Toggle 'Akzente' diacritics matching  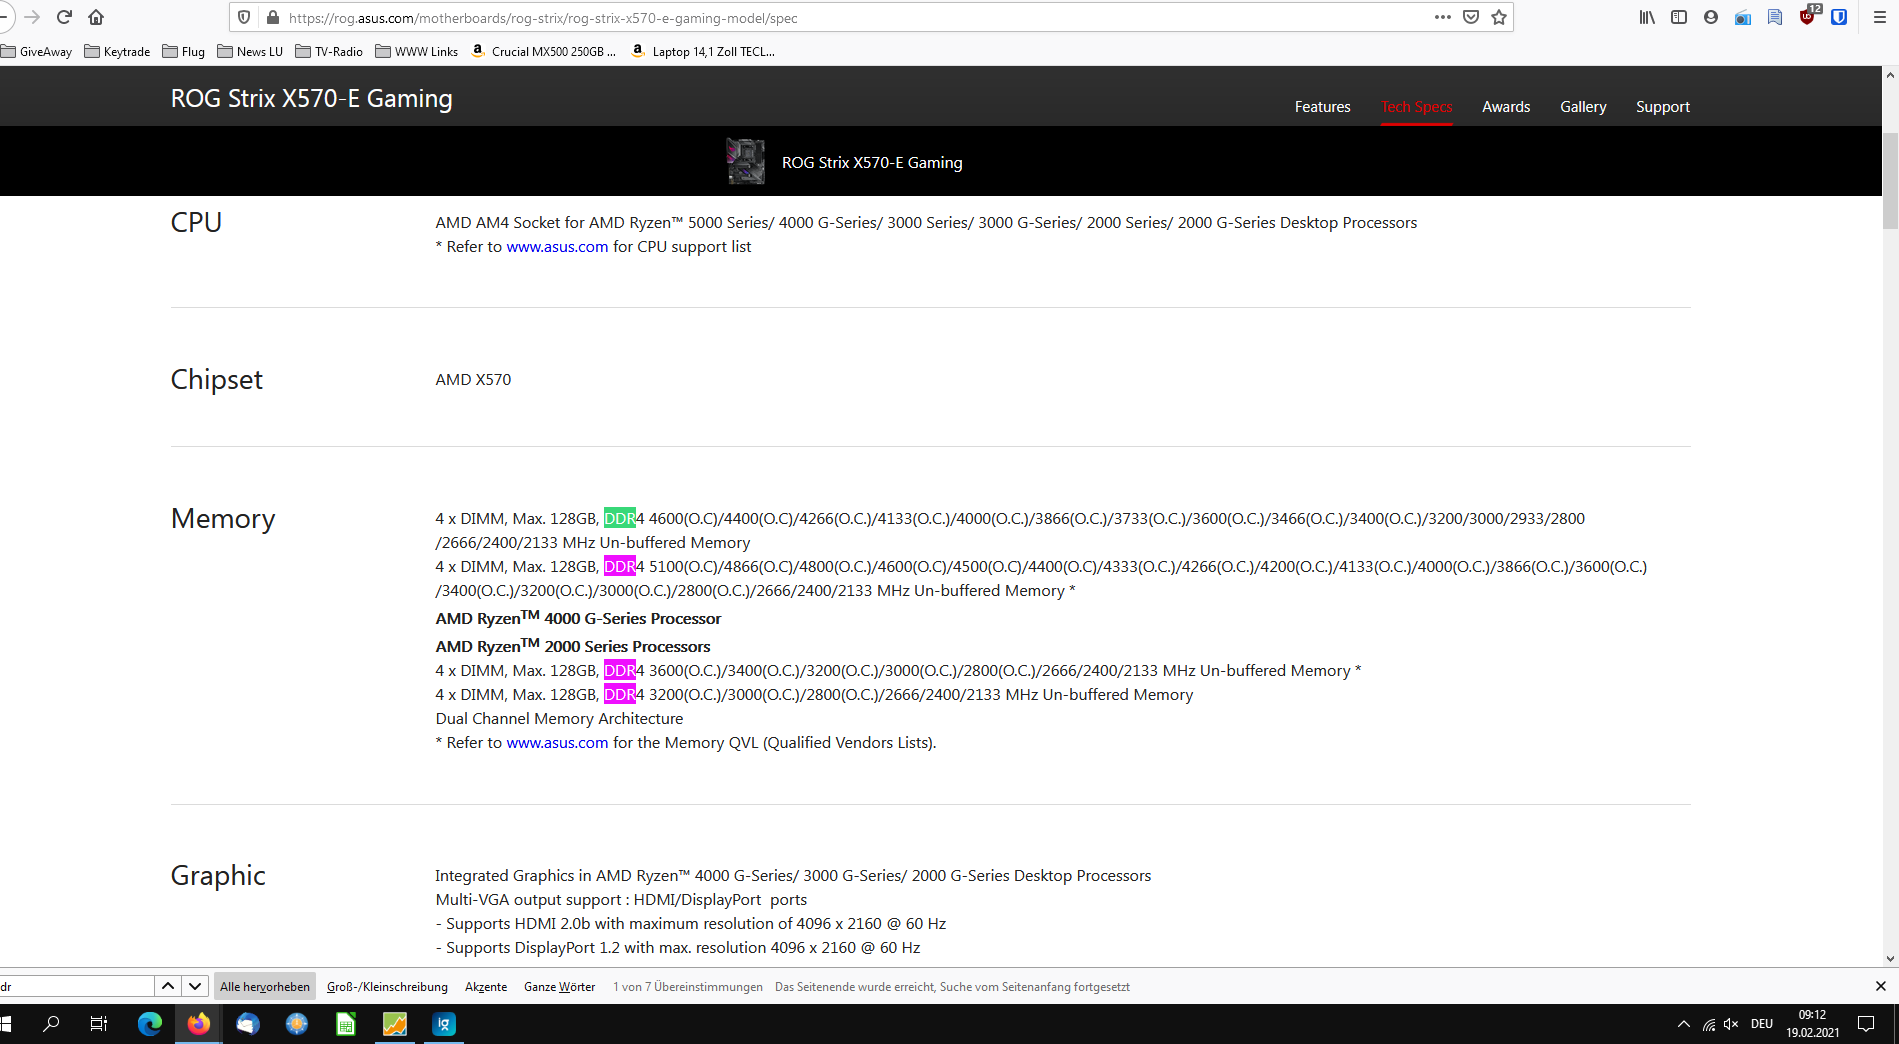click(486, 987)
